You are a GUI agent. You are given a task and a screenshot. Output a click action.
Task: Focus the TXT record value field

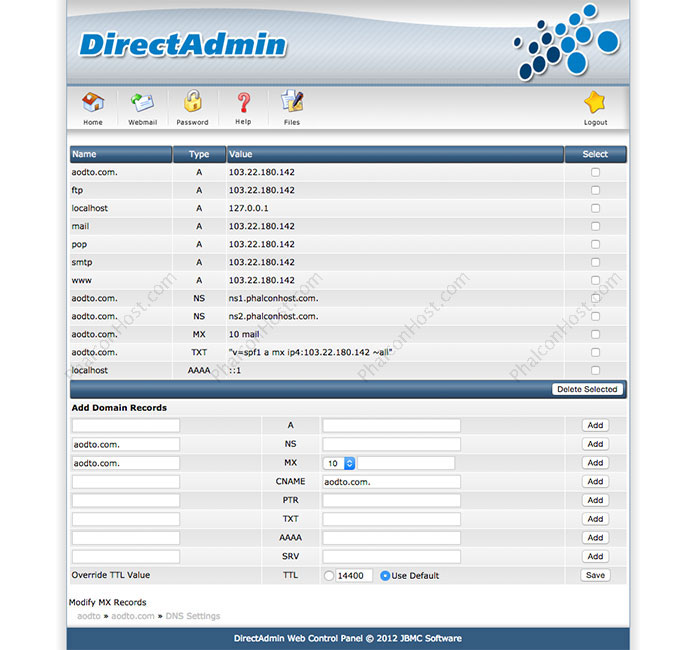click(x=391, y=519)
